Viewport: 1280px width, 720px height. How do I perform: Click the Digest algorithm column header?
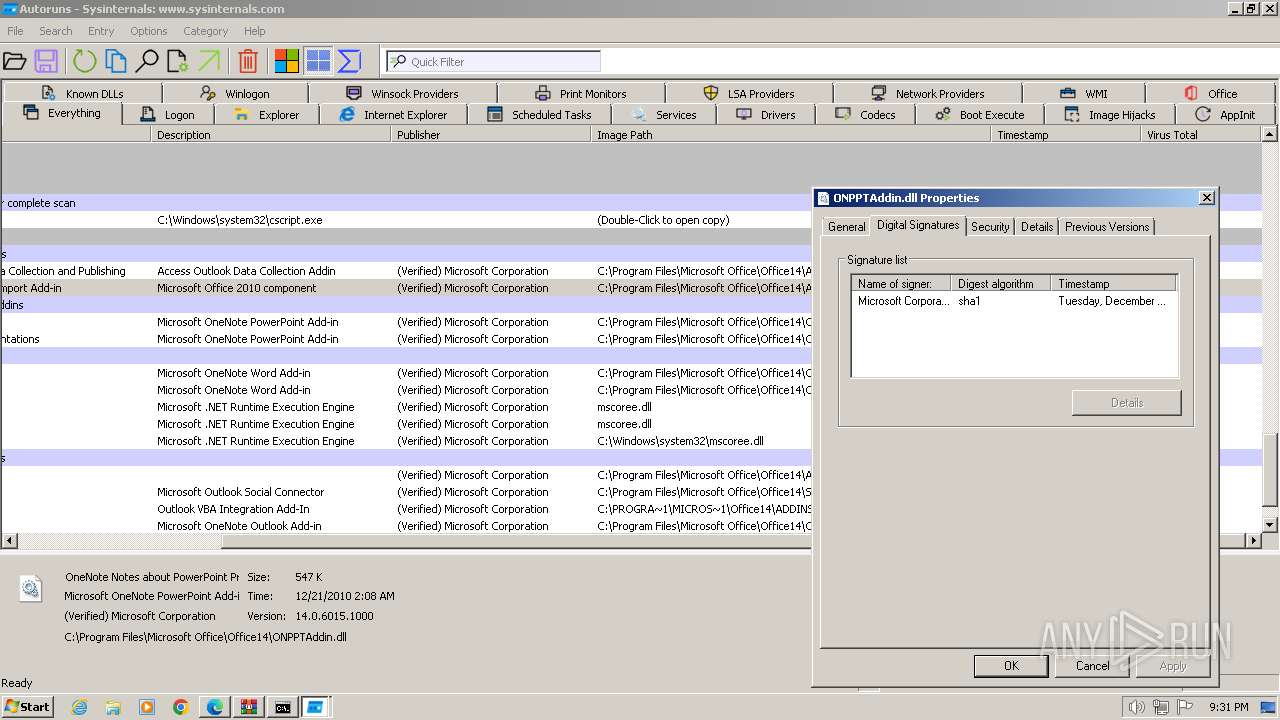[x=1001, y=284]
